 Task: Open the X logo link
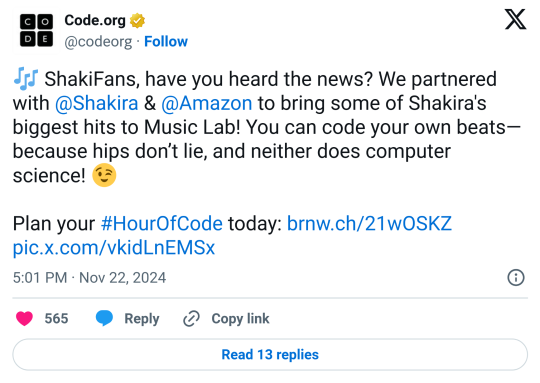515,20
